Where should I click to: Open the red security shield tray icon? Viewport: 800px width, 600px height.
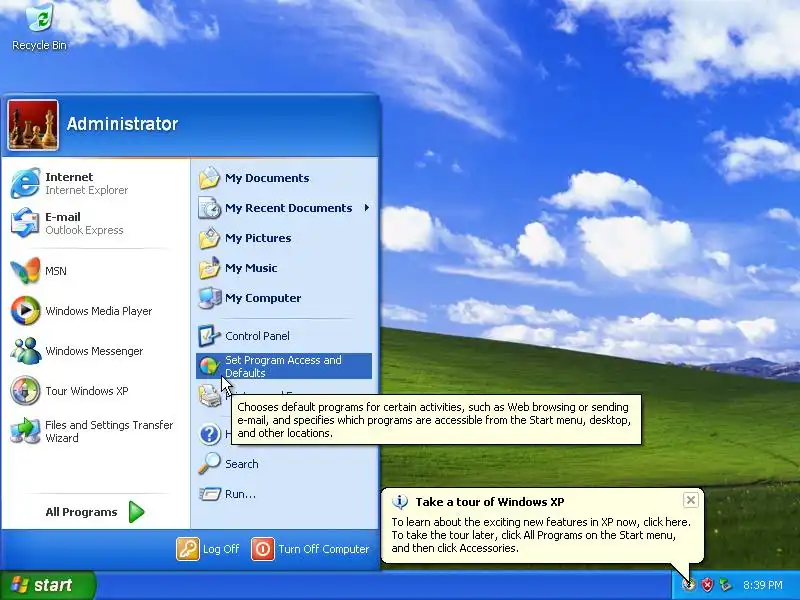tap(707, 585)
